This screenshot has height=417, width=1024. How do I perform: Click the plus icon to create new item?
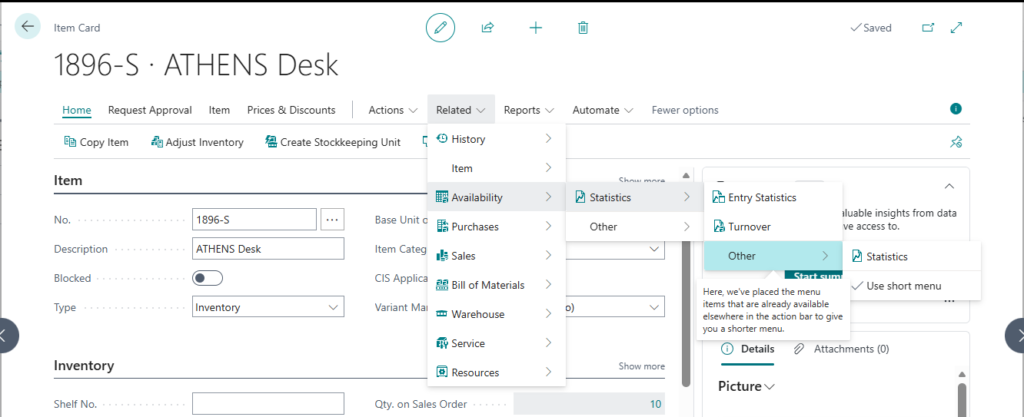pyautogui.click(x=535, y=28)
